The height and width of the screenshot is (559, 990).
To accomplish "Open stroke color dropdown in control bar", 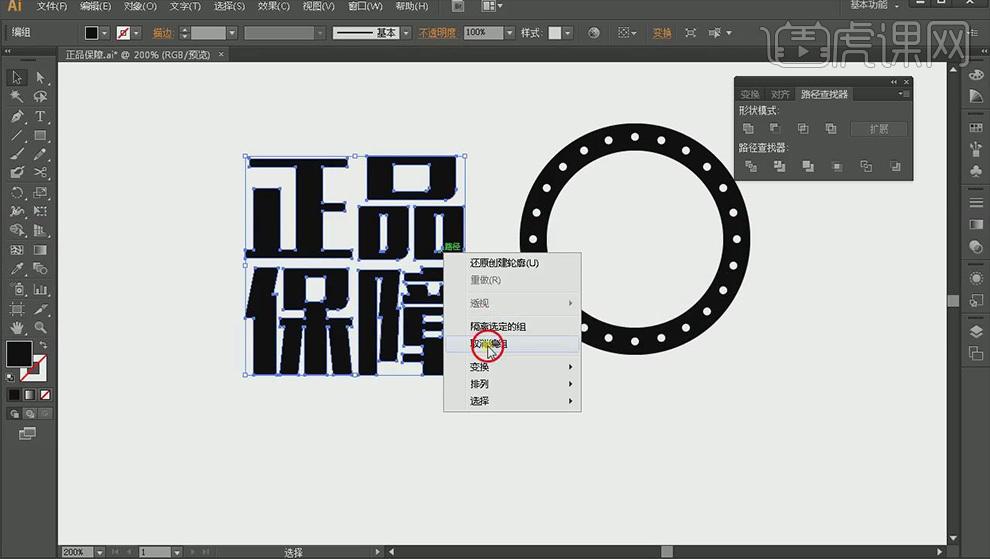I will click(136, 33).
